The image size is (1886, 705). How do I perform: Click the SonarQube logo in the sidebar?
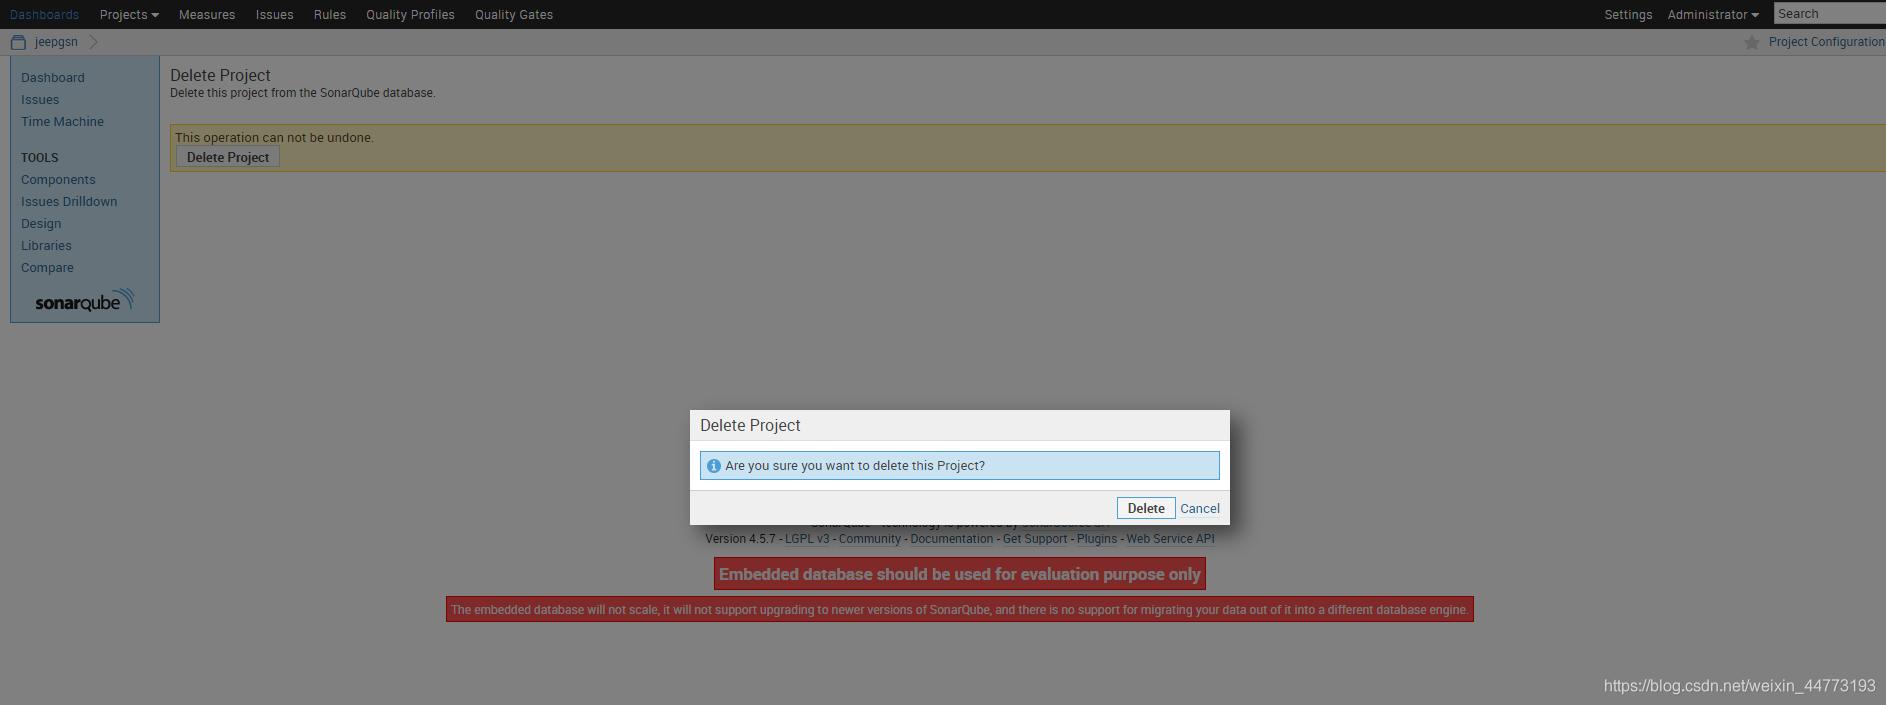pyautogui.click(x=85, y=301)
